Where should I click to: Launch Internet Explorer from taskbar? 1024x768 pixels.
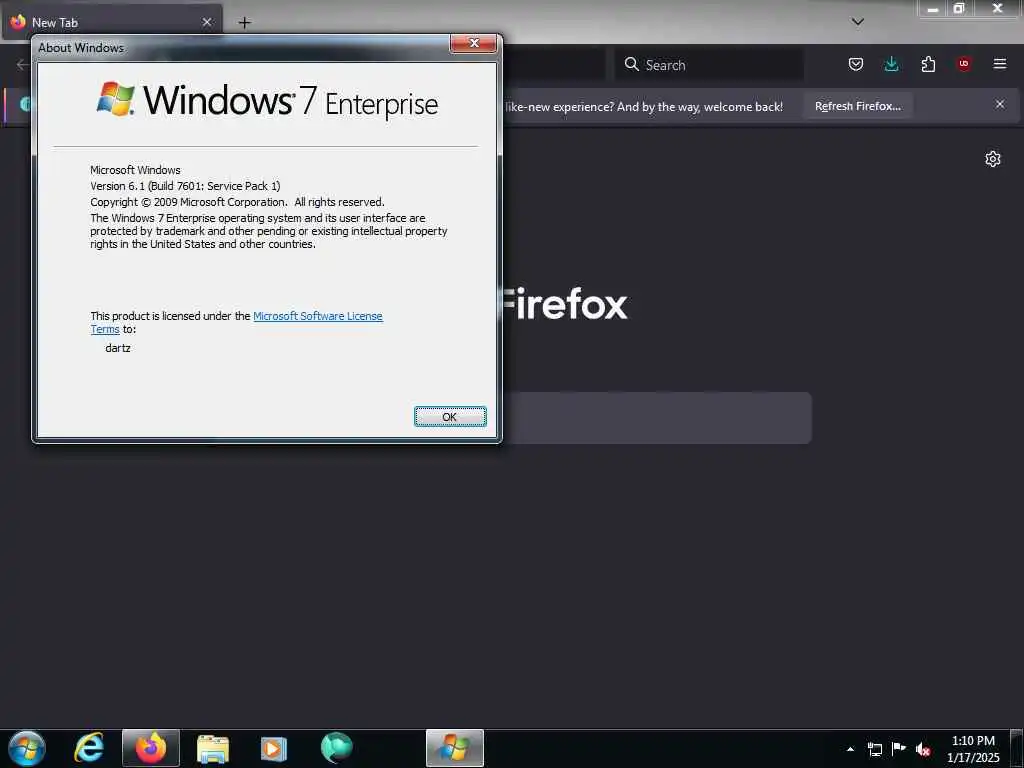point(89,748)
